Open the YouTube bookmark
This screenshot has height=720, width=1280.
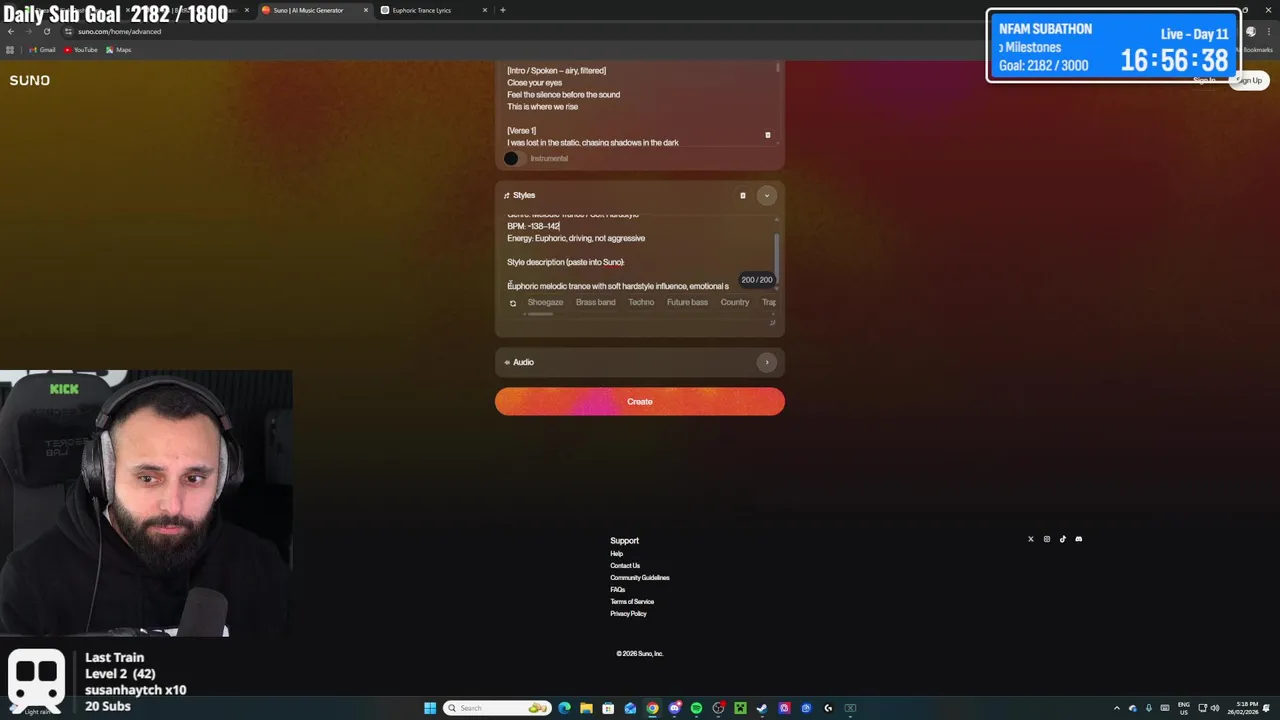point(81,49)
